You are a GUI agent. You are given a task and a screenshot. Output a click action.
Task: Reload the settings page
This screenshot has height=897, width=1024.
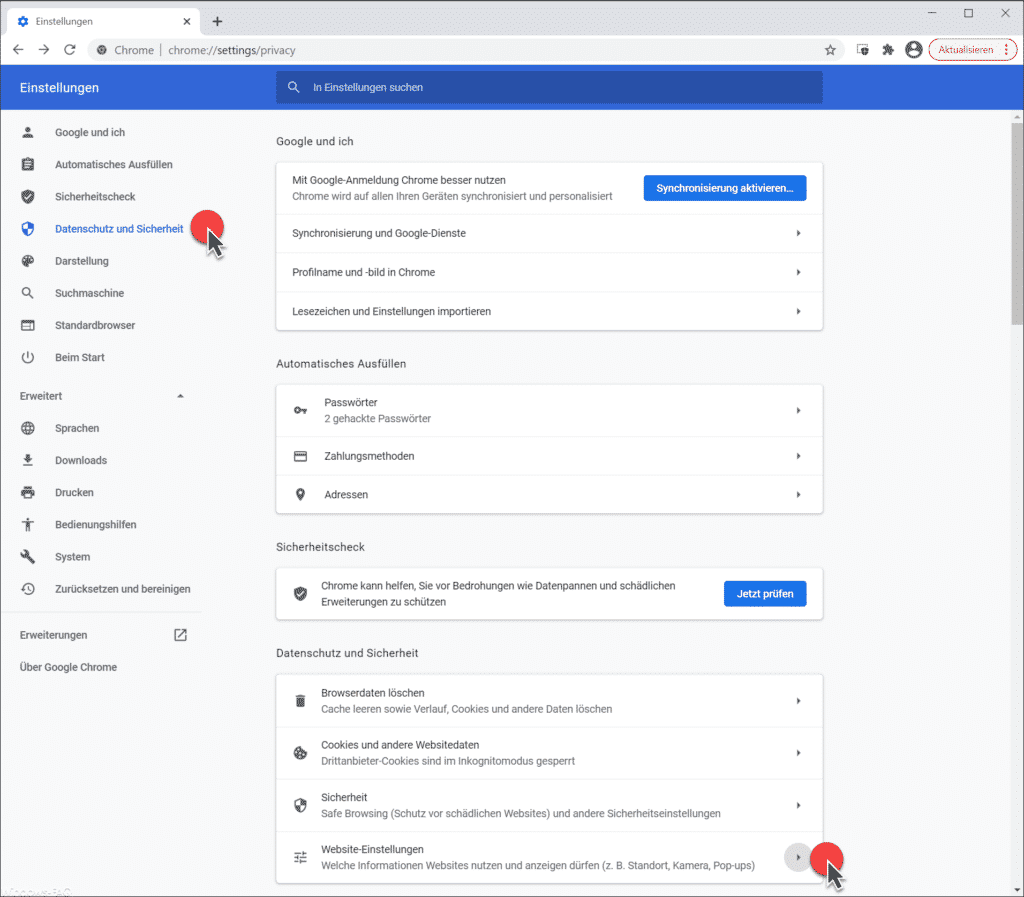[70, 50]
